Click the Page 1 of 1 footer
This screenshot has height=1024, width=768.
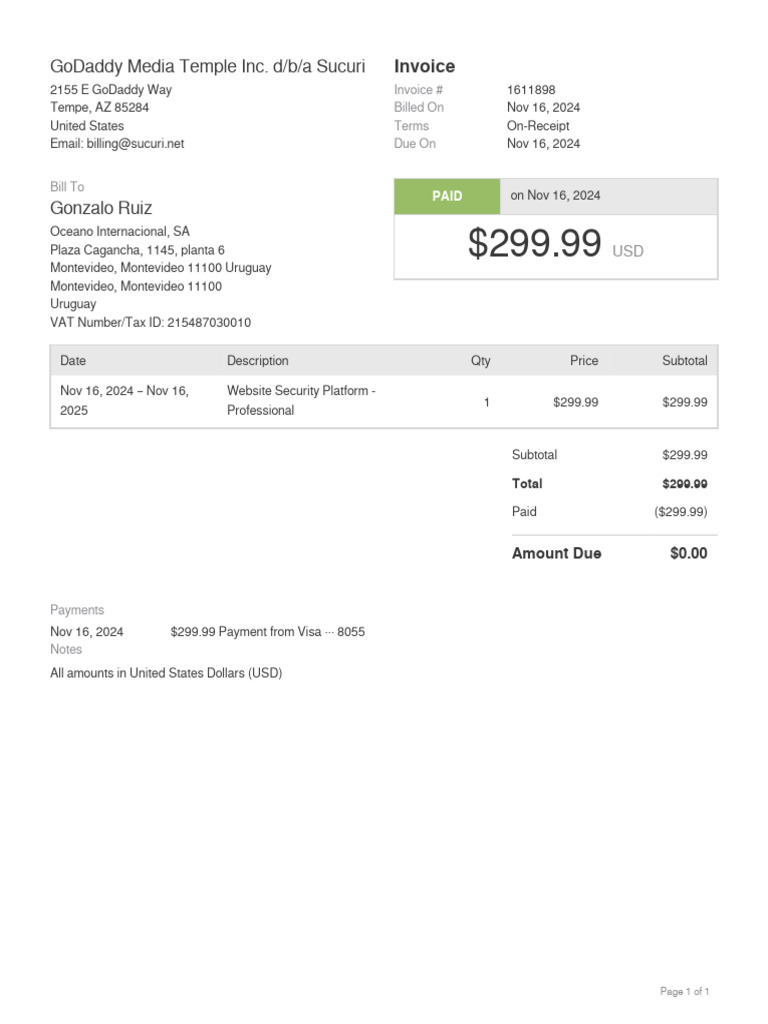pyautogui.click(x=684, y=992)
